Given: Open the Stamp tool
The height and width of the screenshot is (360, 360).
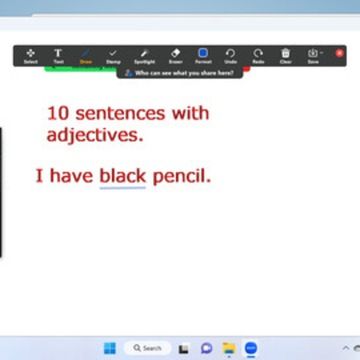Looking at the screenshot, I should [113, 56].
